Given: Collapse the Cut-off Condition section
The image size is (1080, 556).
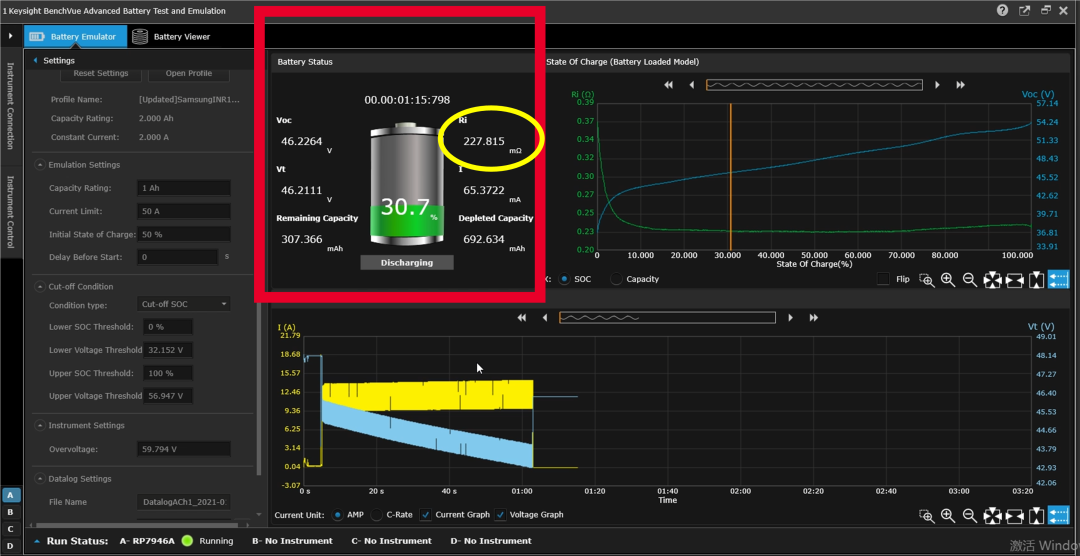Looking at the screenshot, I should tap(39, 286).
